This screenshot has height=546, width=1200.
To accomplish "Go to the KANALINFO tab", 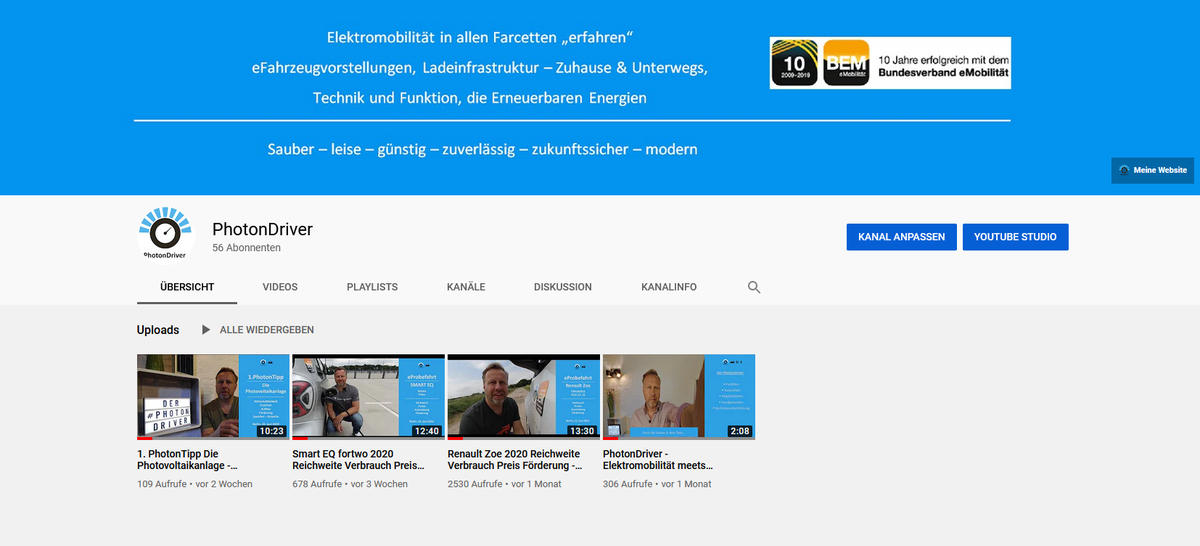I will 669,287.
